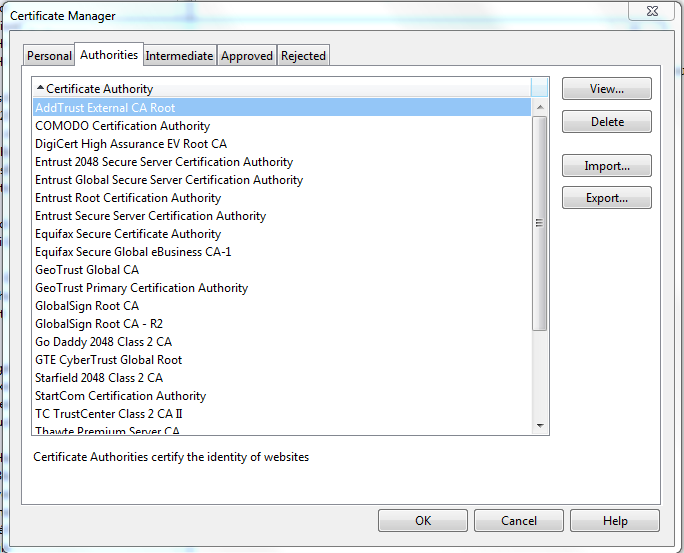The height and width of the screenshot is (553, 684).
Task: Switch to the Personal tab
Action: pyautogui.click(x=48, y=56)
